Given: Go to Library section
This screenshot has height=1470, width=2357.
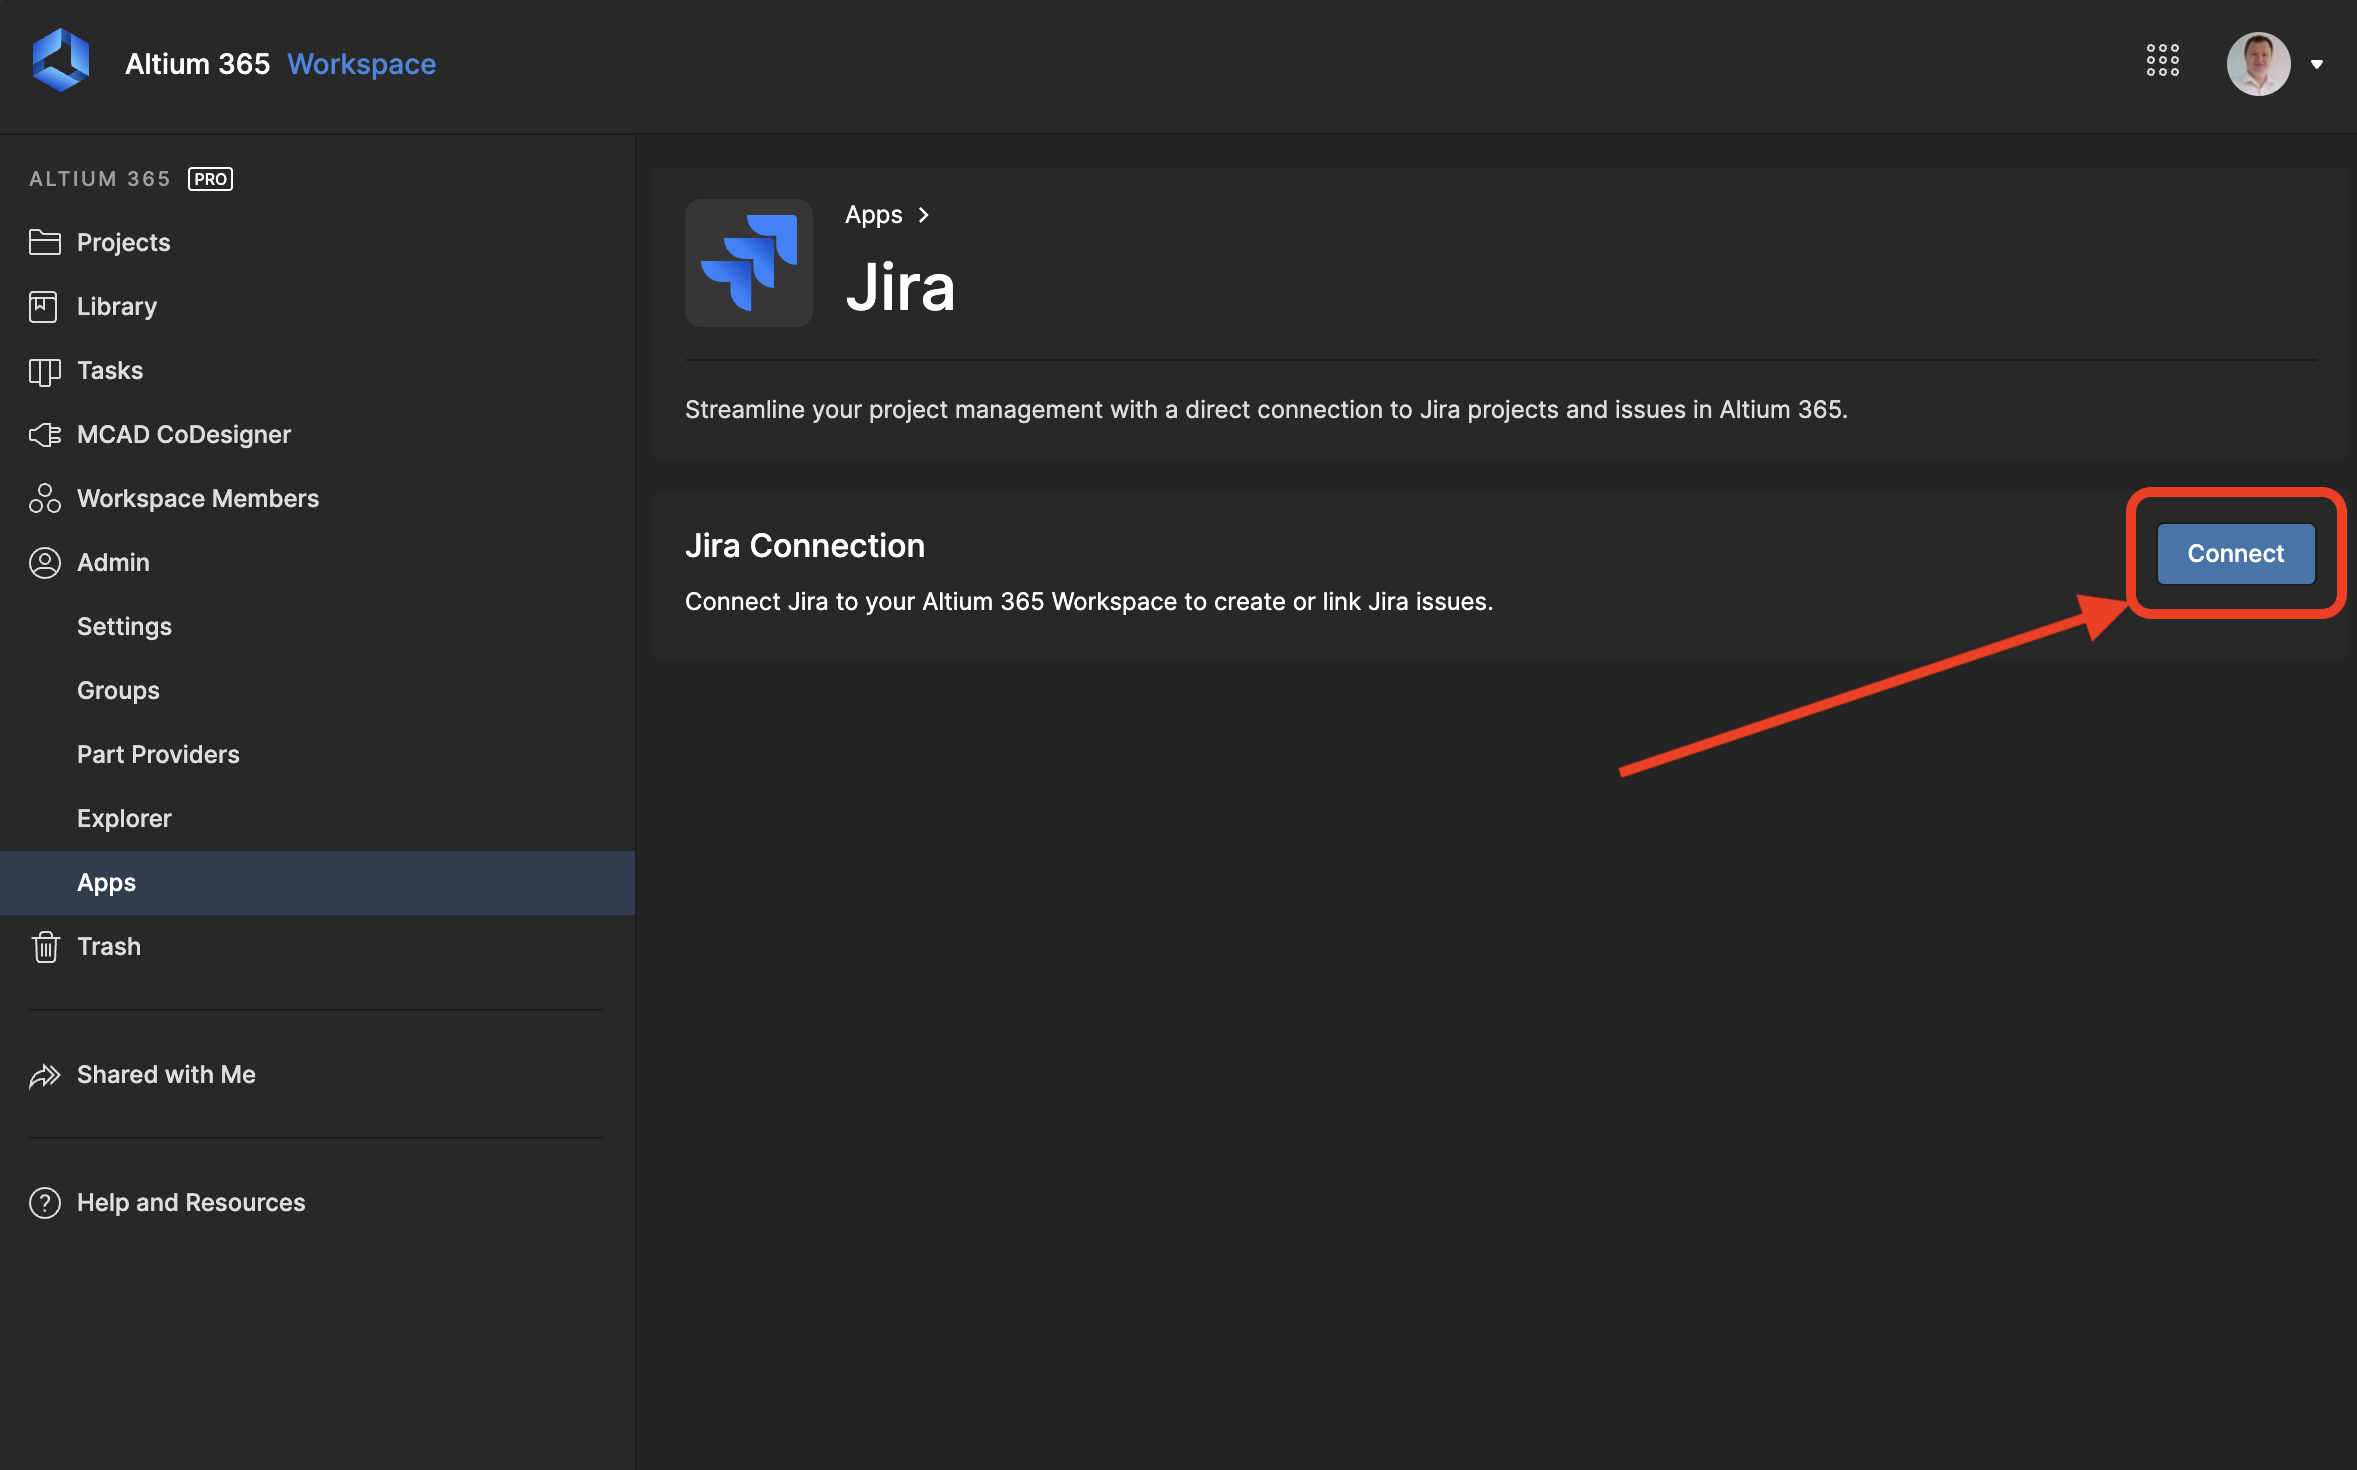Looking at the screenshot, I should 317,306.
